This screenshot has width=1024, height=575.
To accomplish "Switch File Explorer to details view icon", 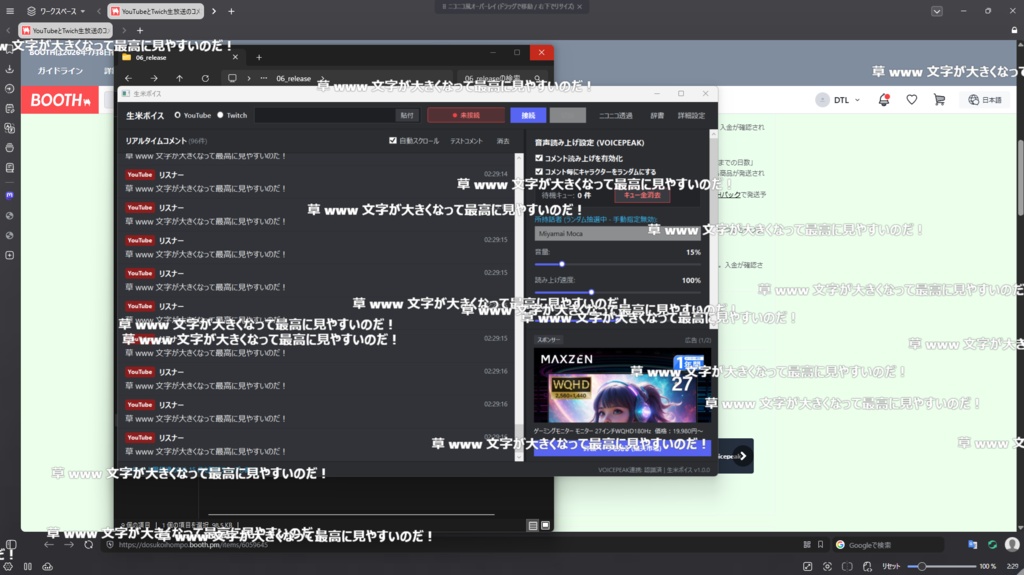I will coord(533,525).
